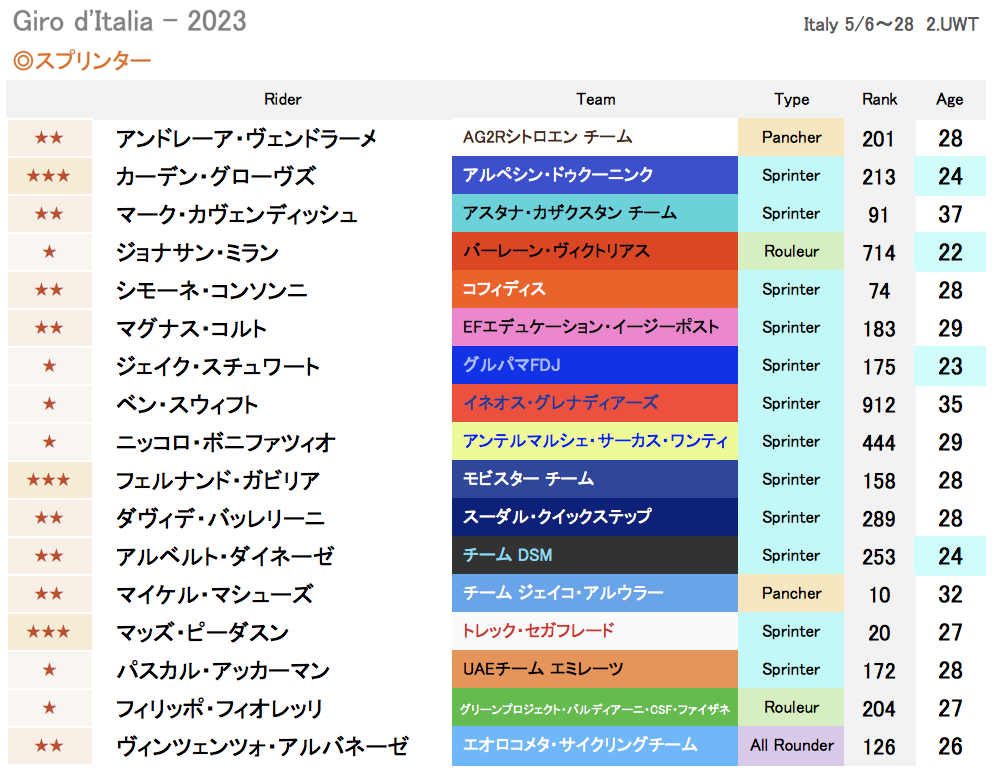This screenshot has width=994, height=776.
Task: Click team cell アルペシン・ドゥクーニンク
Action: coord(595,175)
